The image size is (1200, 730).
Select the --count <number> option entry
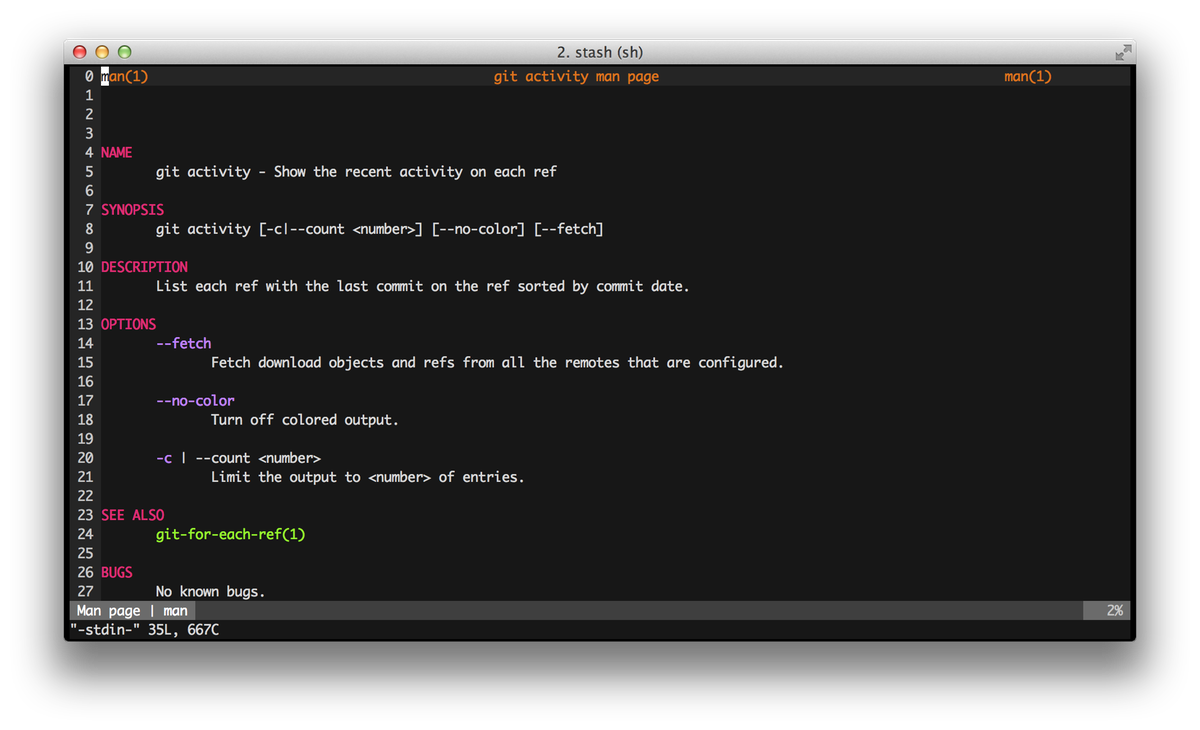coord(240,457)
